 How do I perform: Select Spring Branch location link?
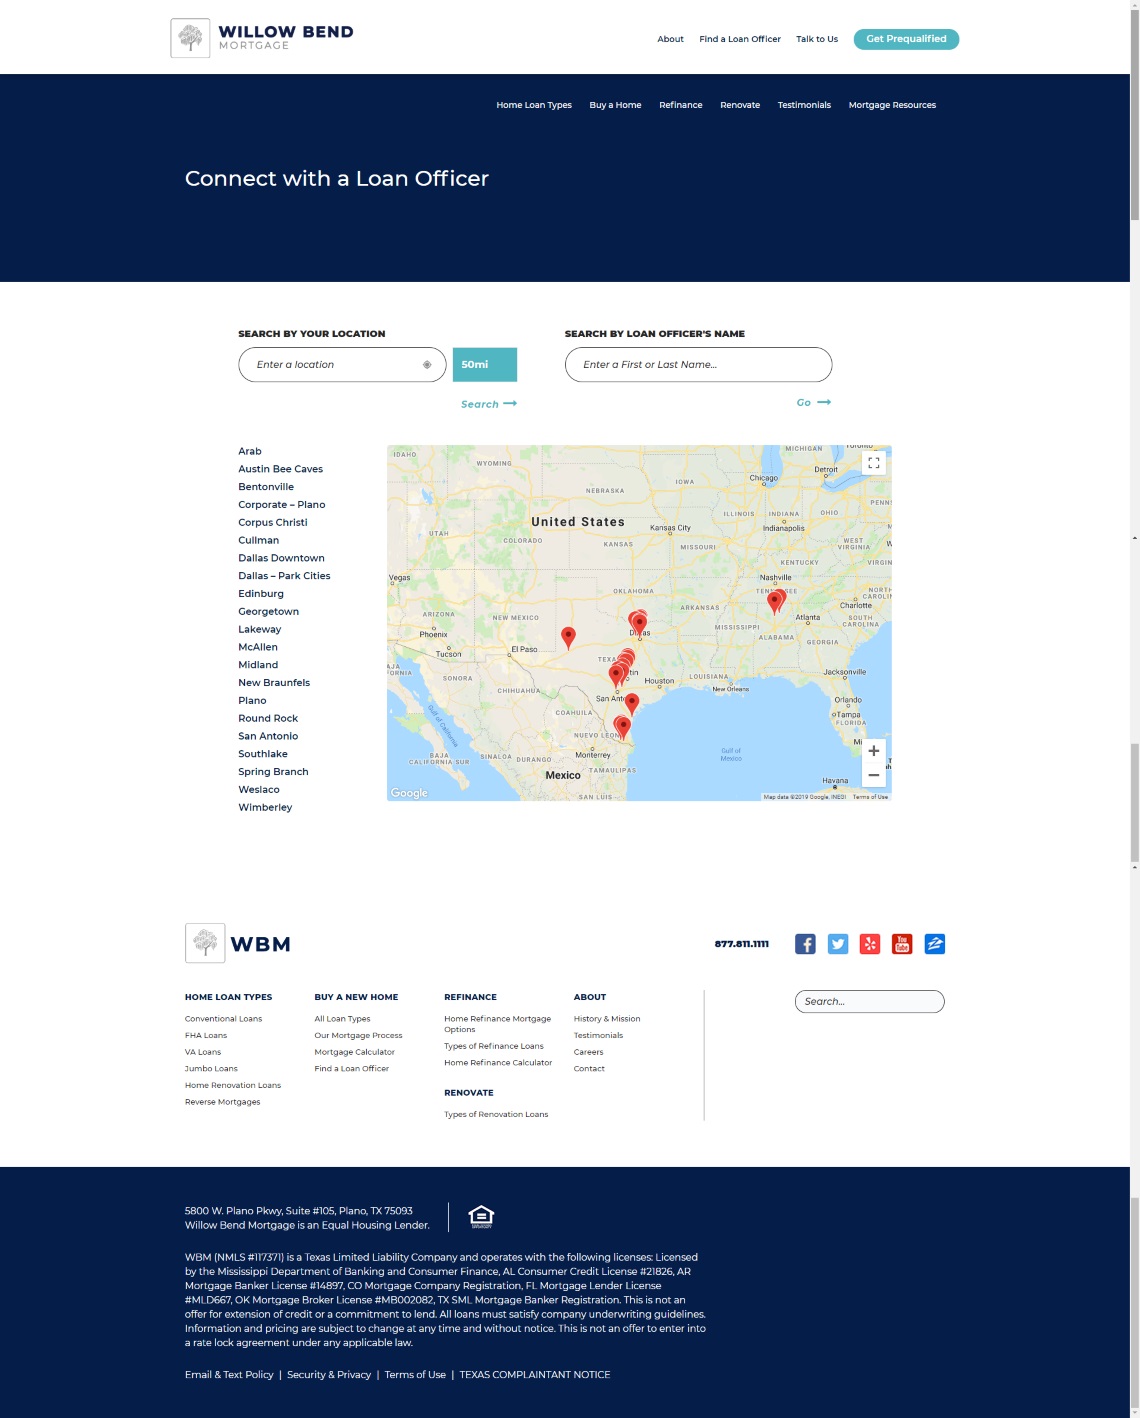click(273, 772)
